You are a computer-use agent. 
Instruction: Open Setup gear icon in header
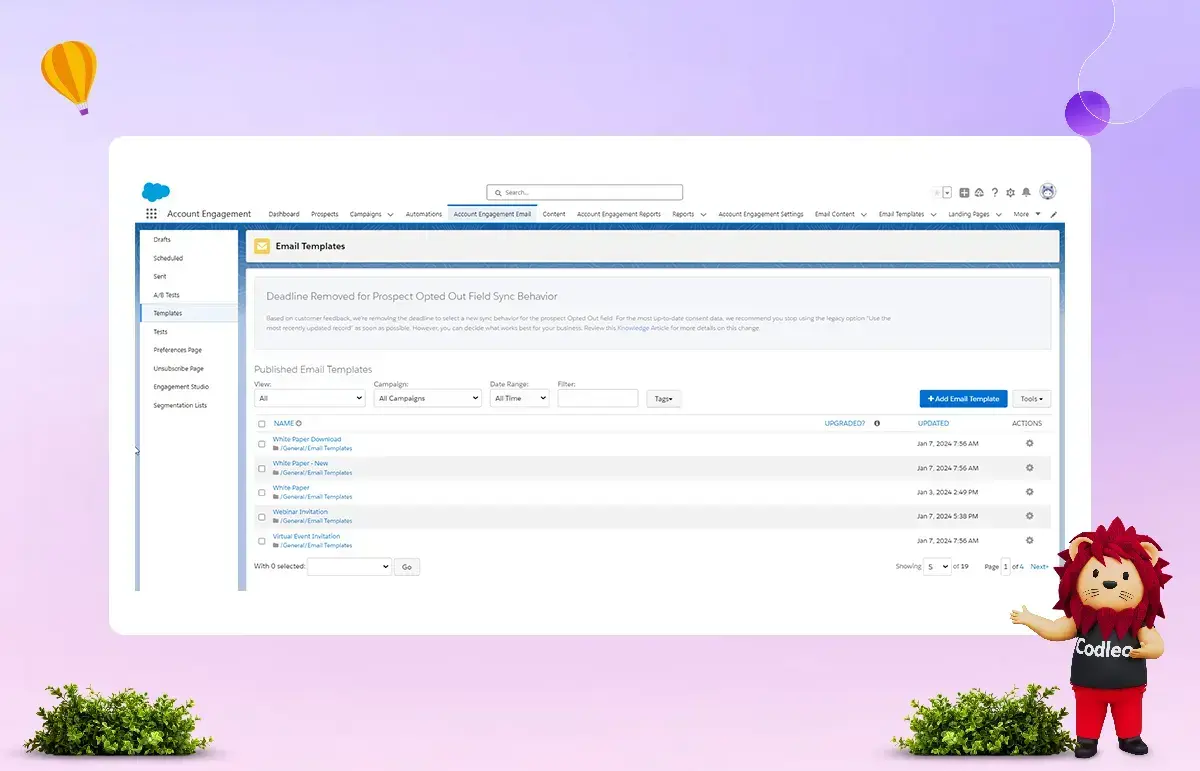pos(1010,193)
